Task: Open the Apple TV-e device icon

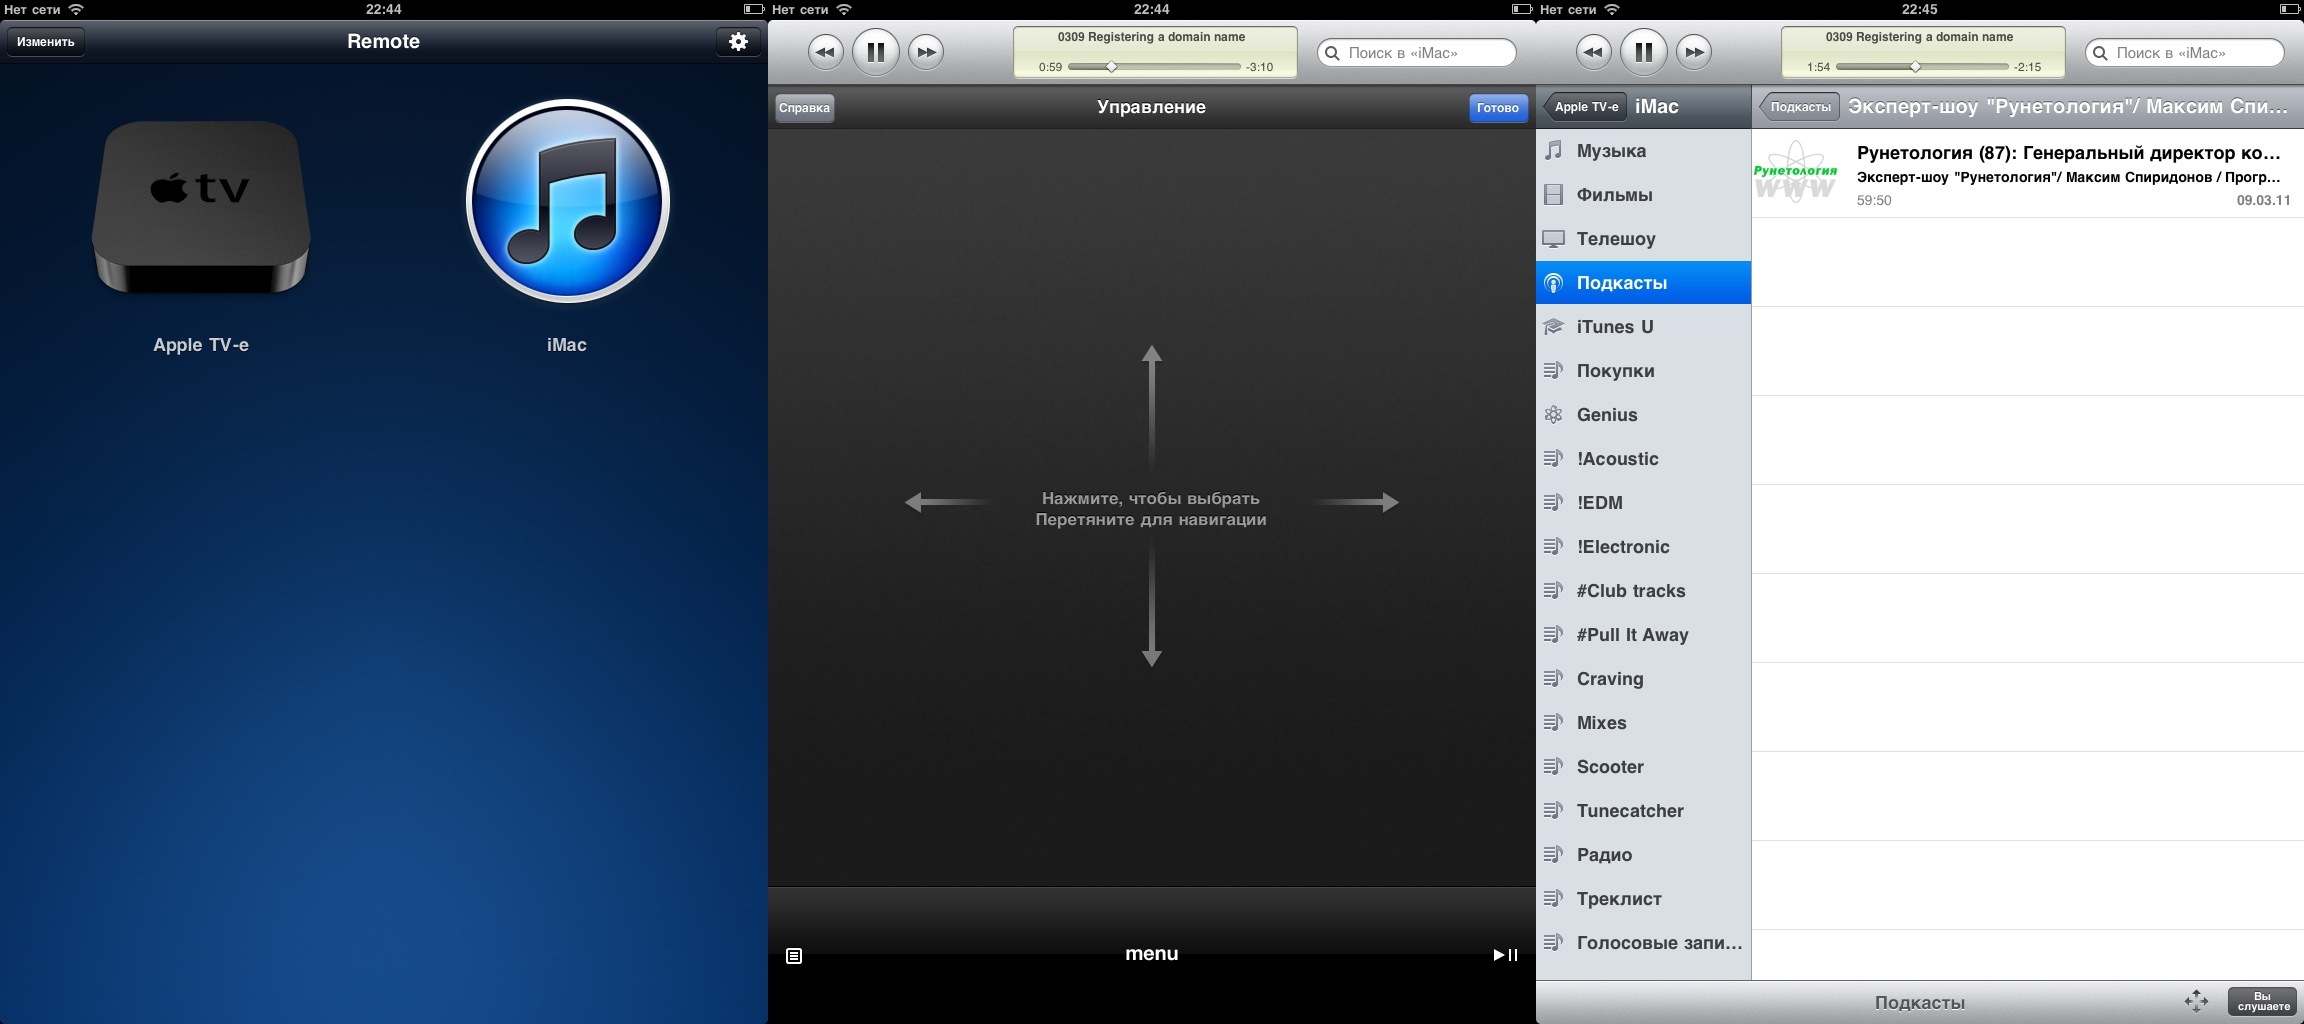Action: point(201,208)
